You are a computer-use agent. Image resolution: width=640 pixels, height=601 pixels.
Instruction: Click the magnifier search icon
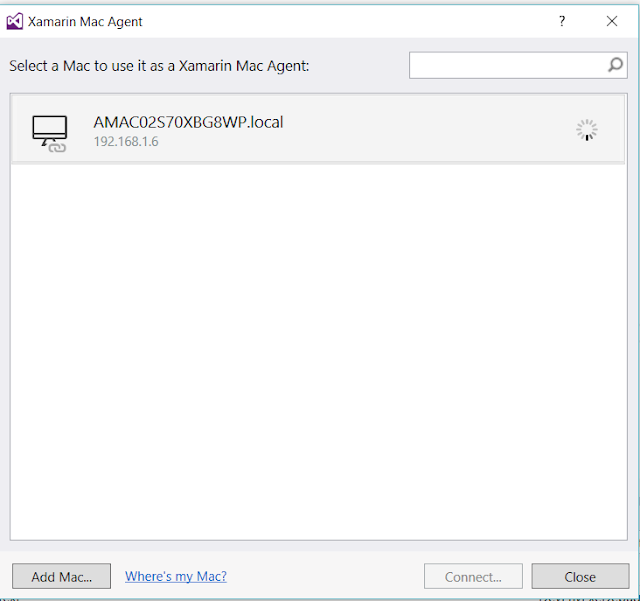point(615,65)
